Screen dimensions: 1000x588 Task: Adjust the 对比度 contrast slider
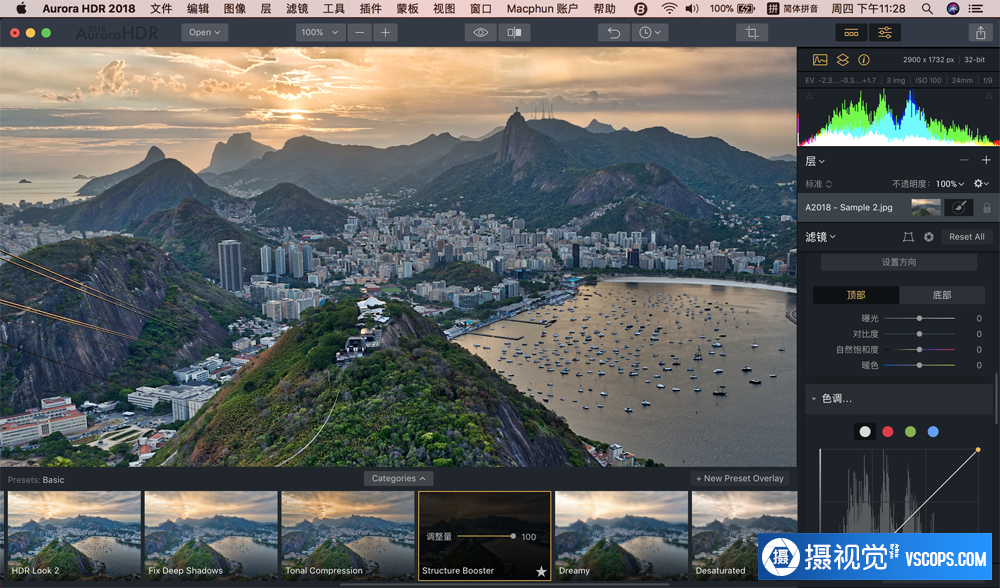tap(919, 334)
